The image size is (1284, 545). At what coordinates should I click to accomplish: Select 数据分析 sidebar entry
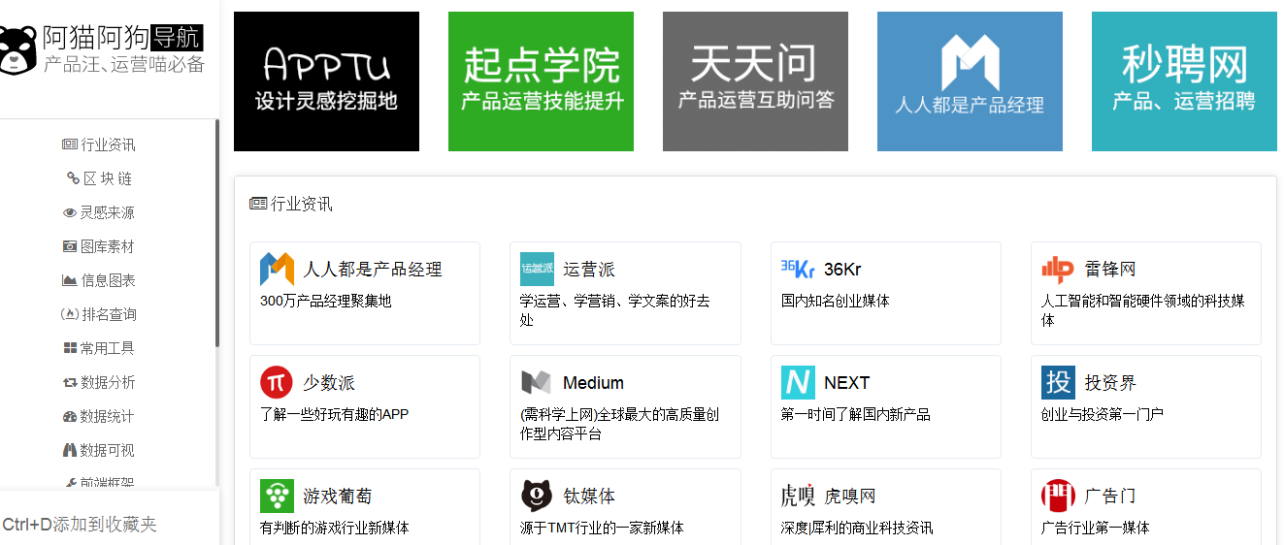[x=99, y=382]
